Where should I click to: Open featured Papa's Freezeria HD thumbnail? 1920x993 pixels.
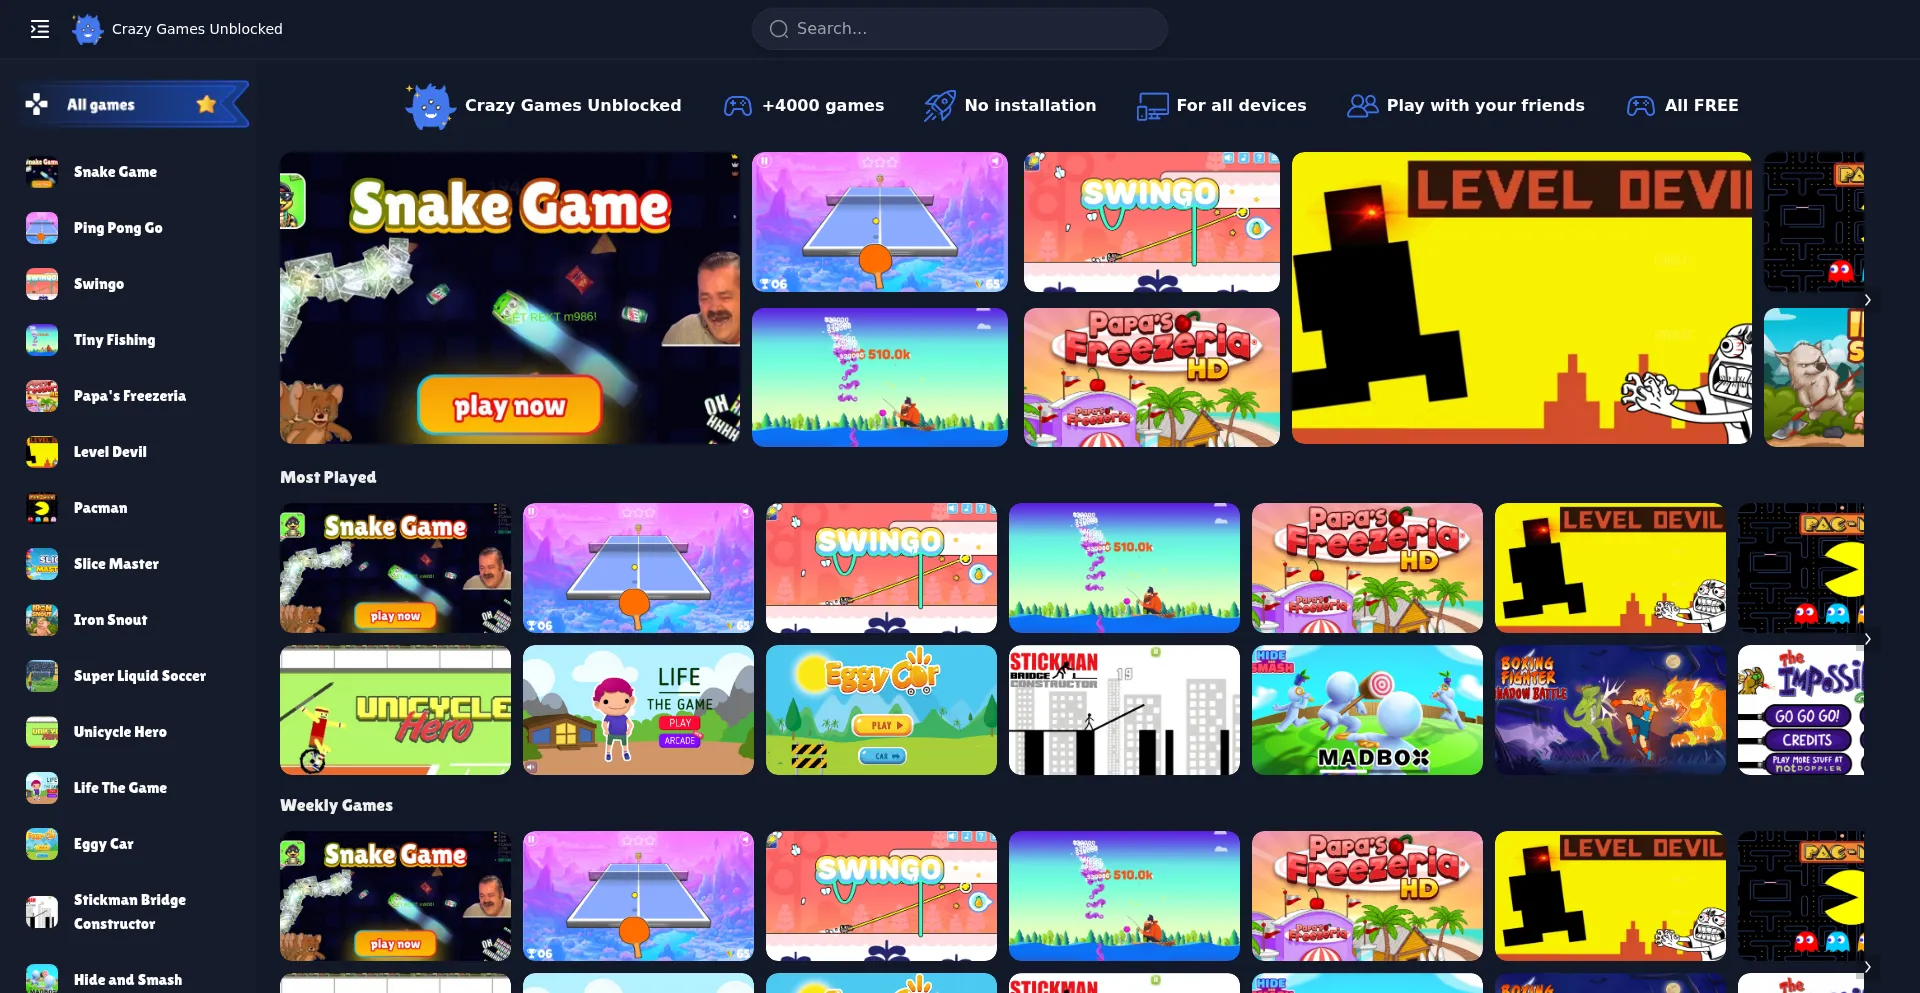1152,377
